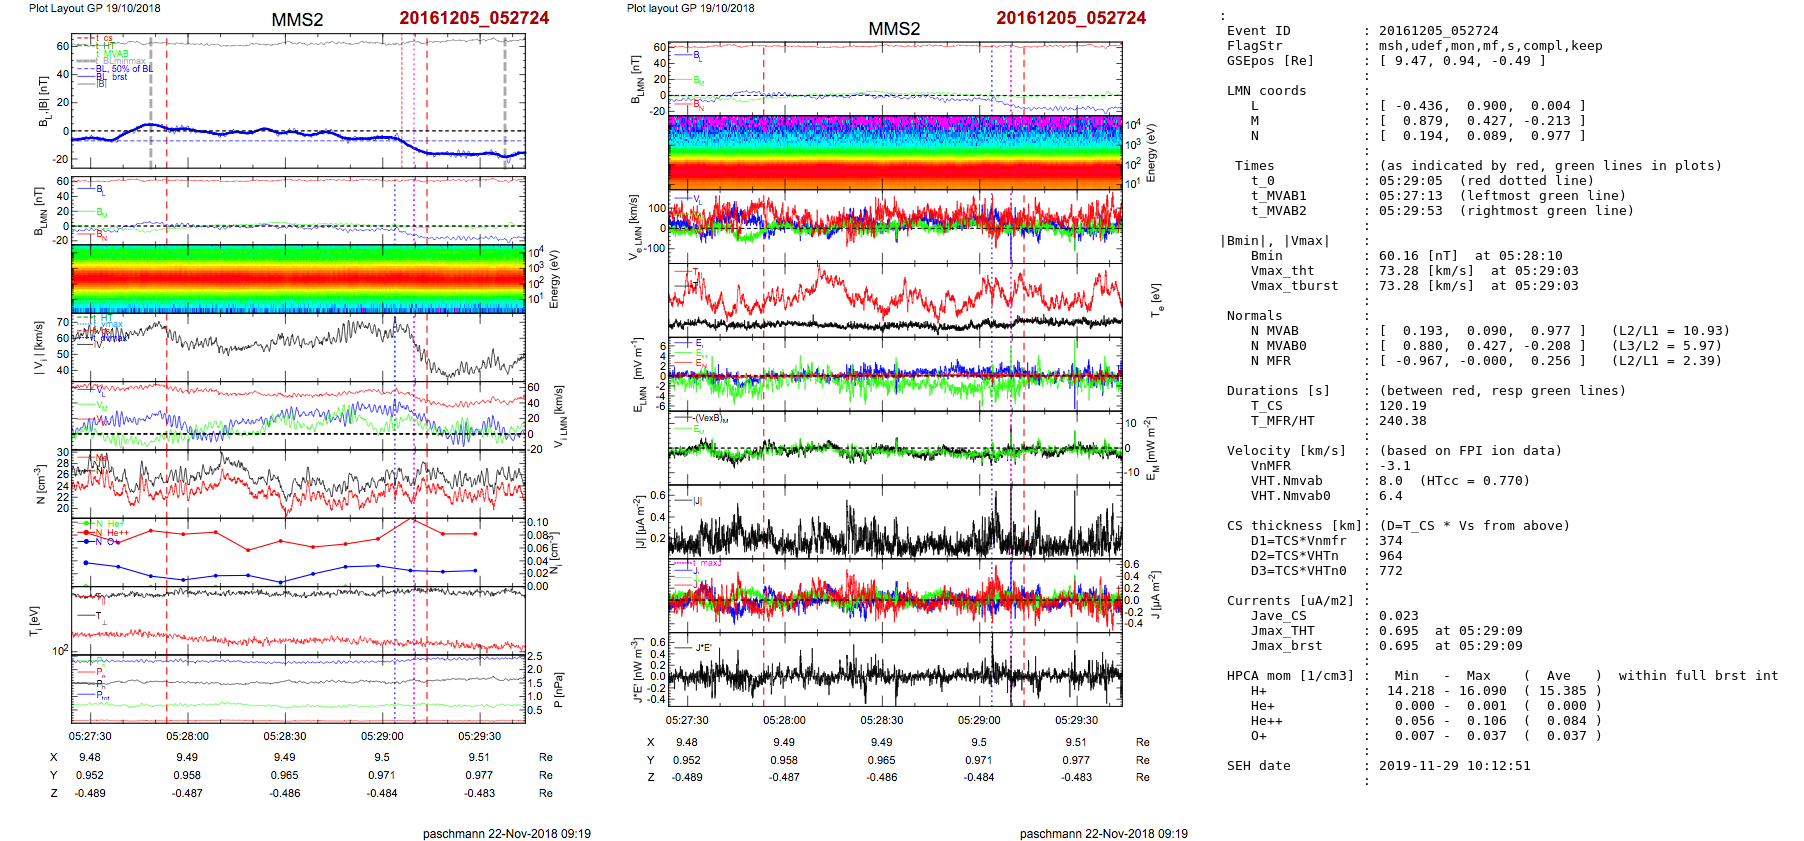Click the MMS2 title above the left plot
The image size is (1804, 841).
pos(297,20)
